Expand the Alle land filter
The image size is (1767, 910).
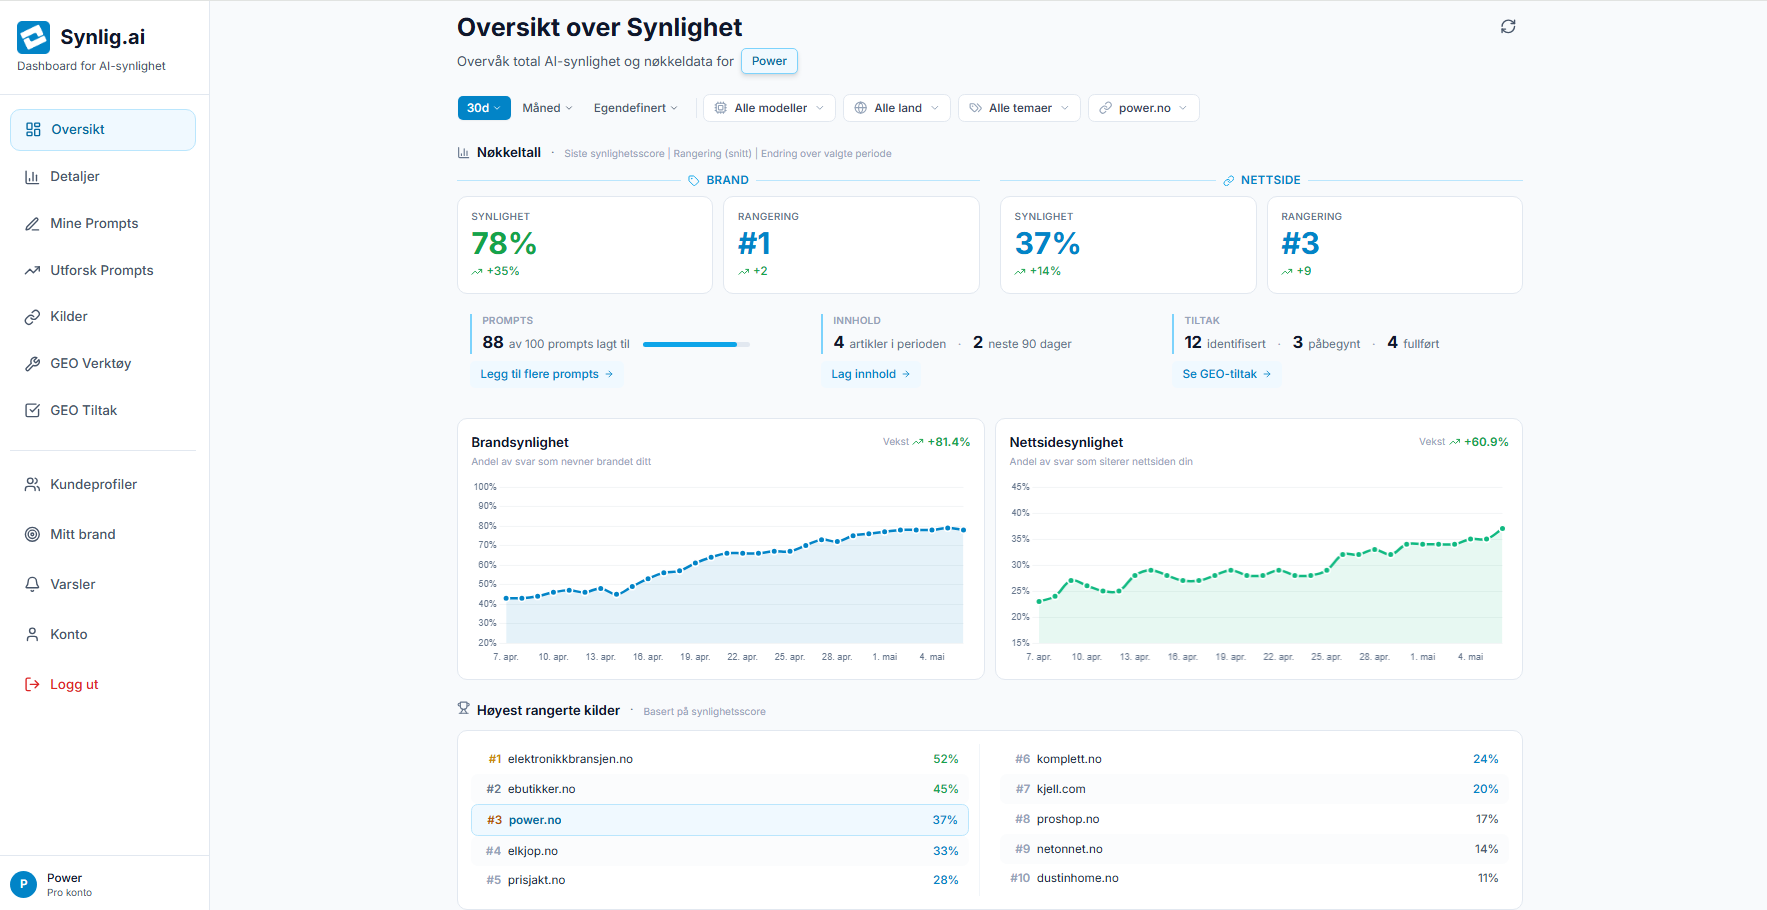pyautogui.click(x=897, y=108)
